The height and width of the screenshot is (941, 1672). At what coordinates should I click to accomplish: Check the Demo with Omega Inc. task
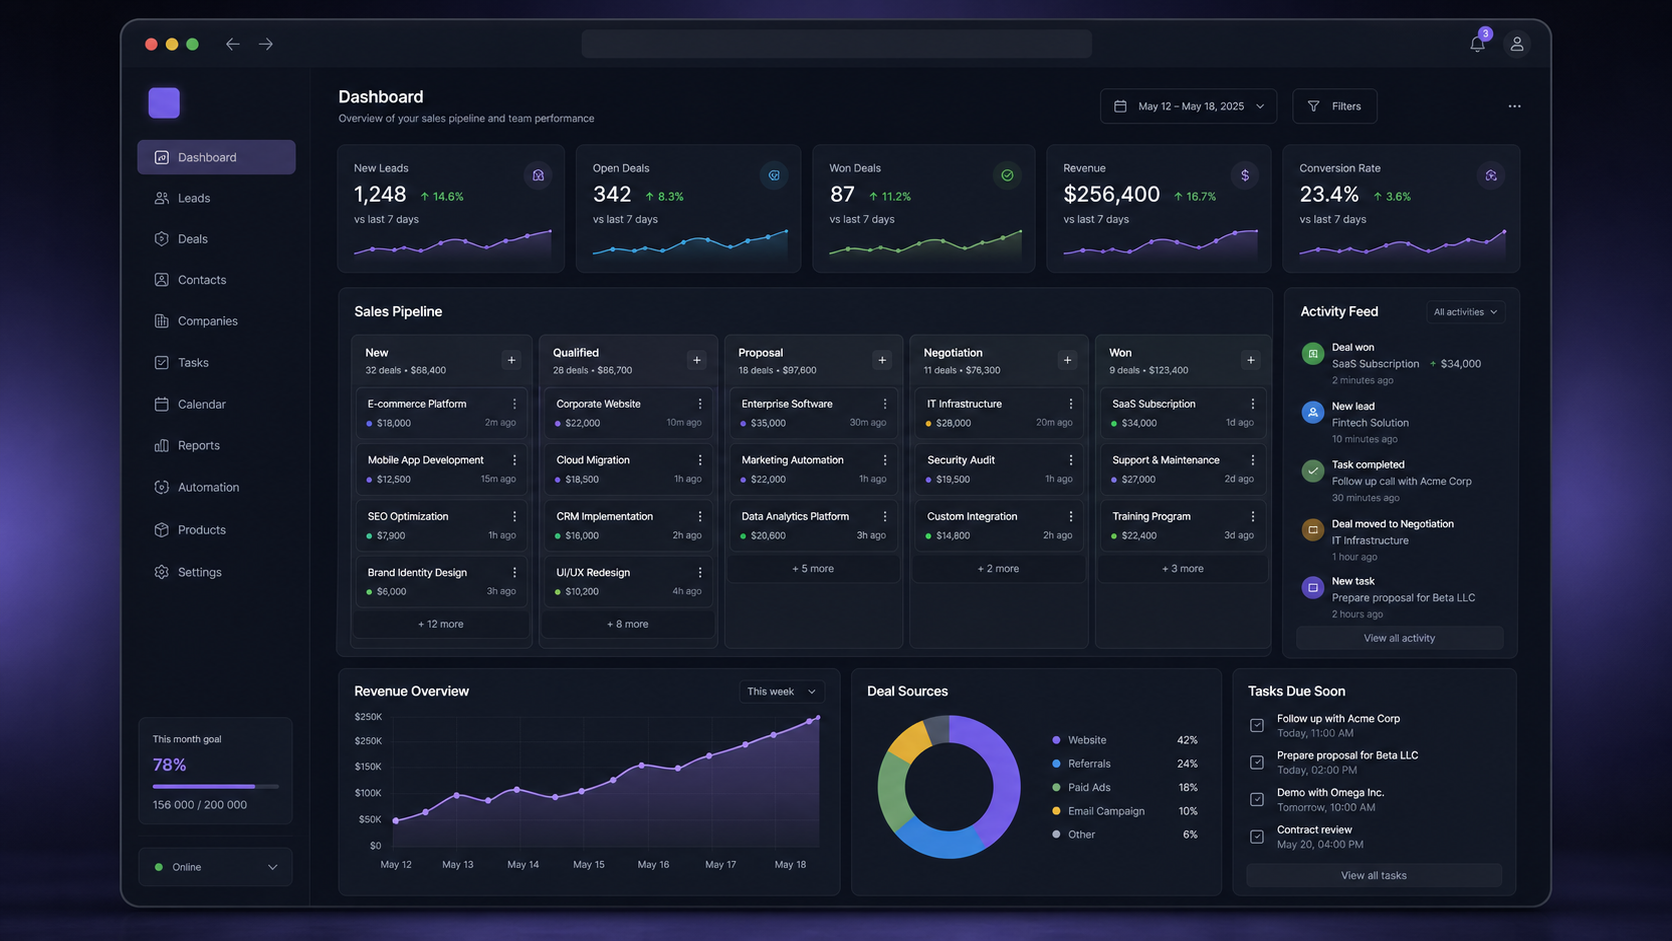(x=1257, y=799)
